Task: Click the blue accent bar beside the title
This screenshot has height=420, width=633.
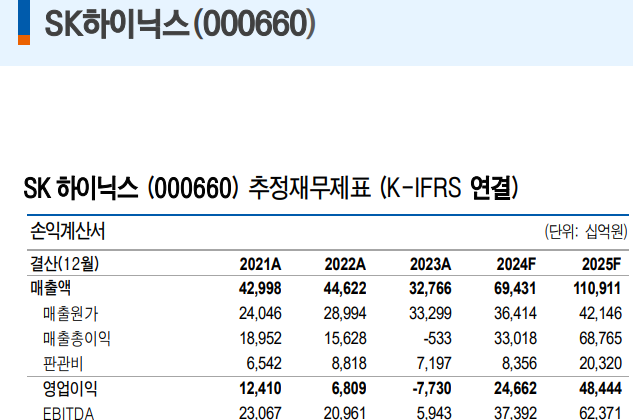Action: coord(22,24)
